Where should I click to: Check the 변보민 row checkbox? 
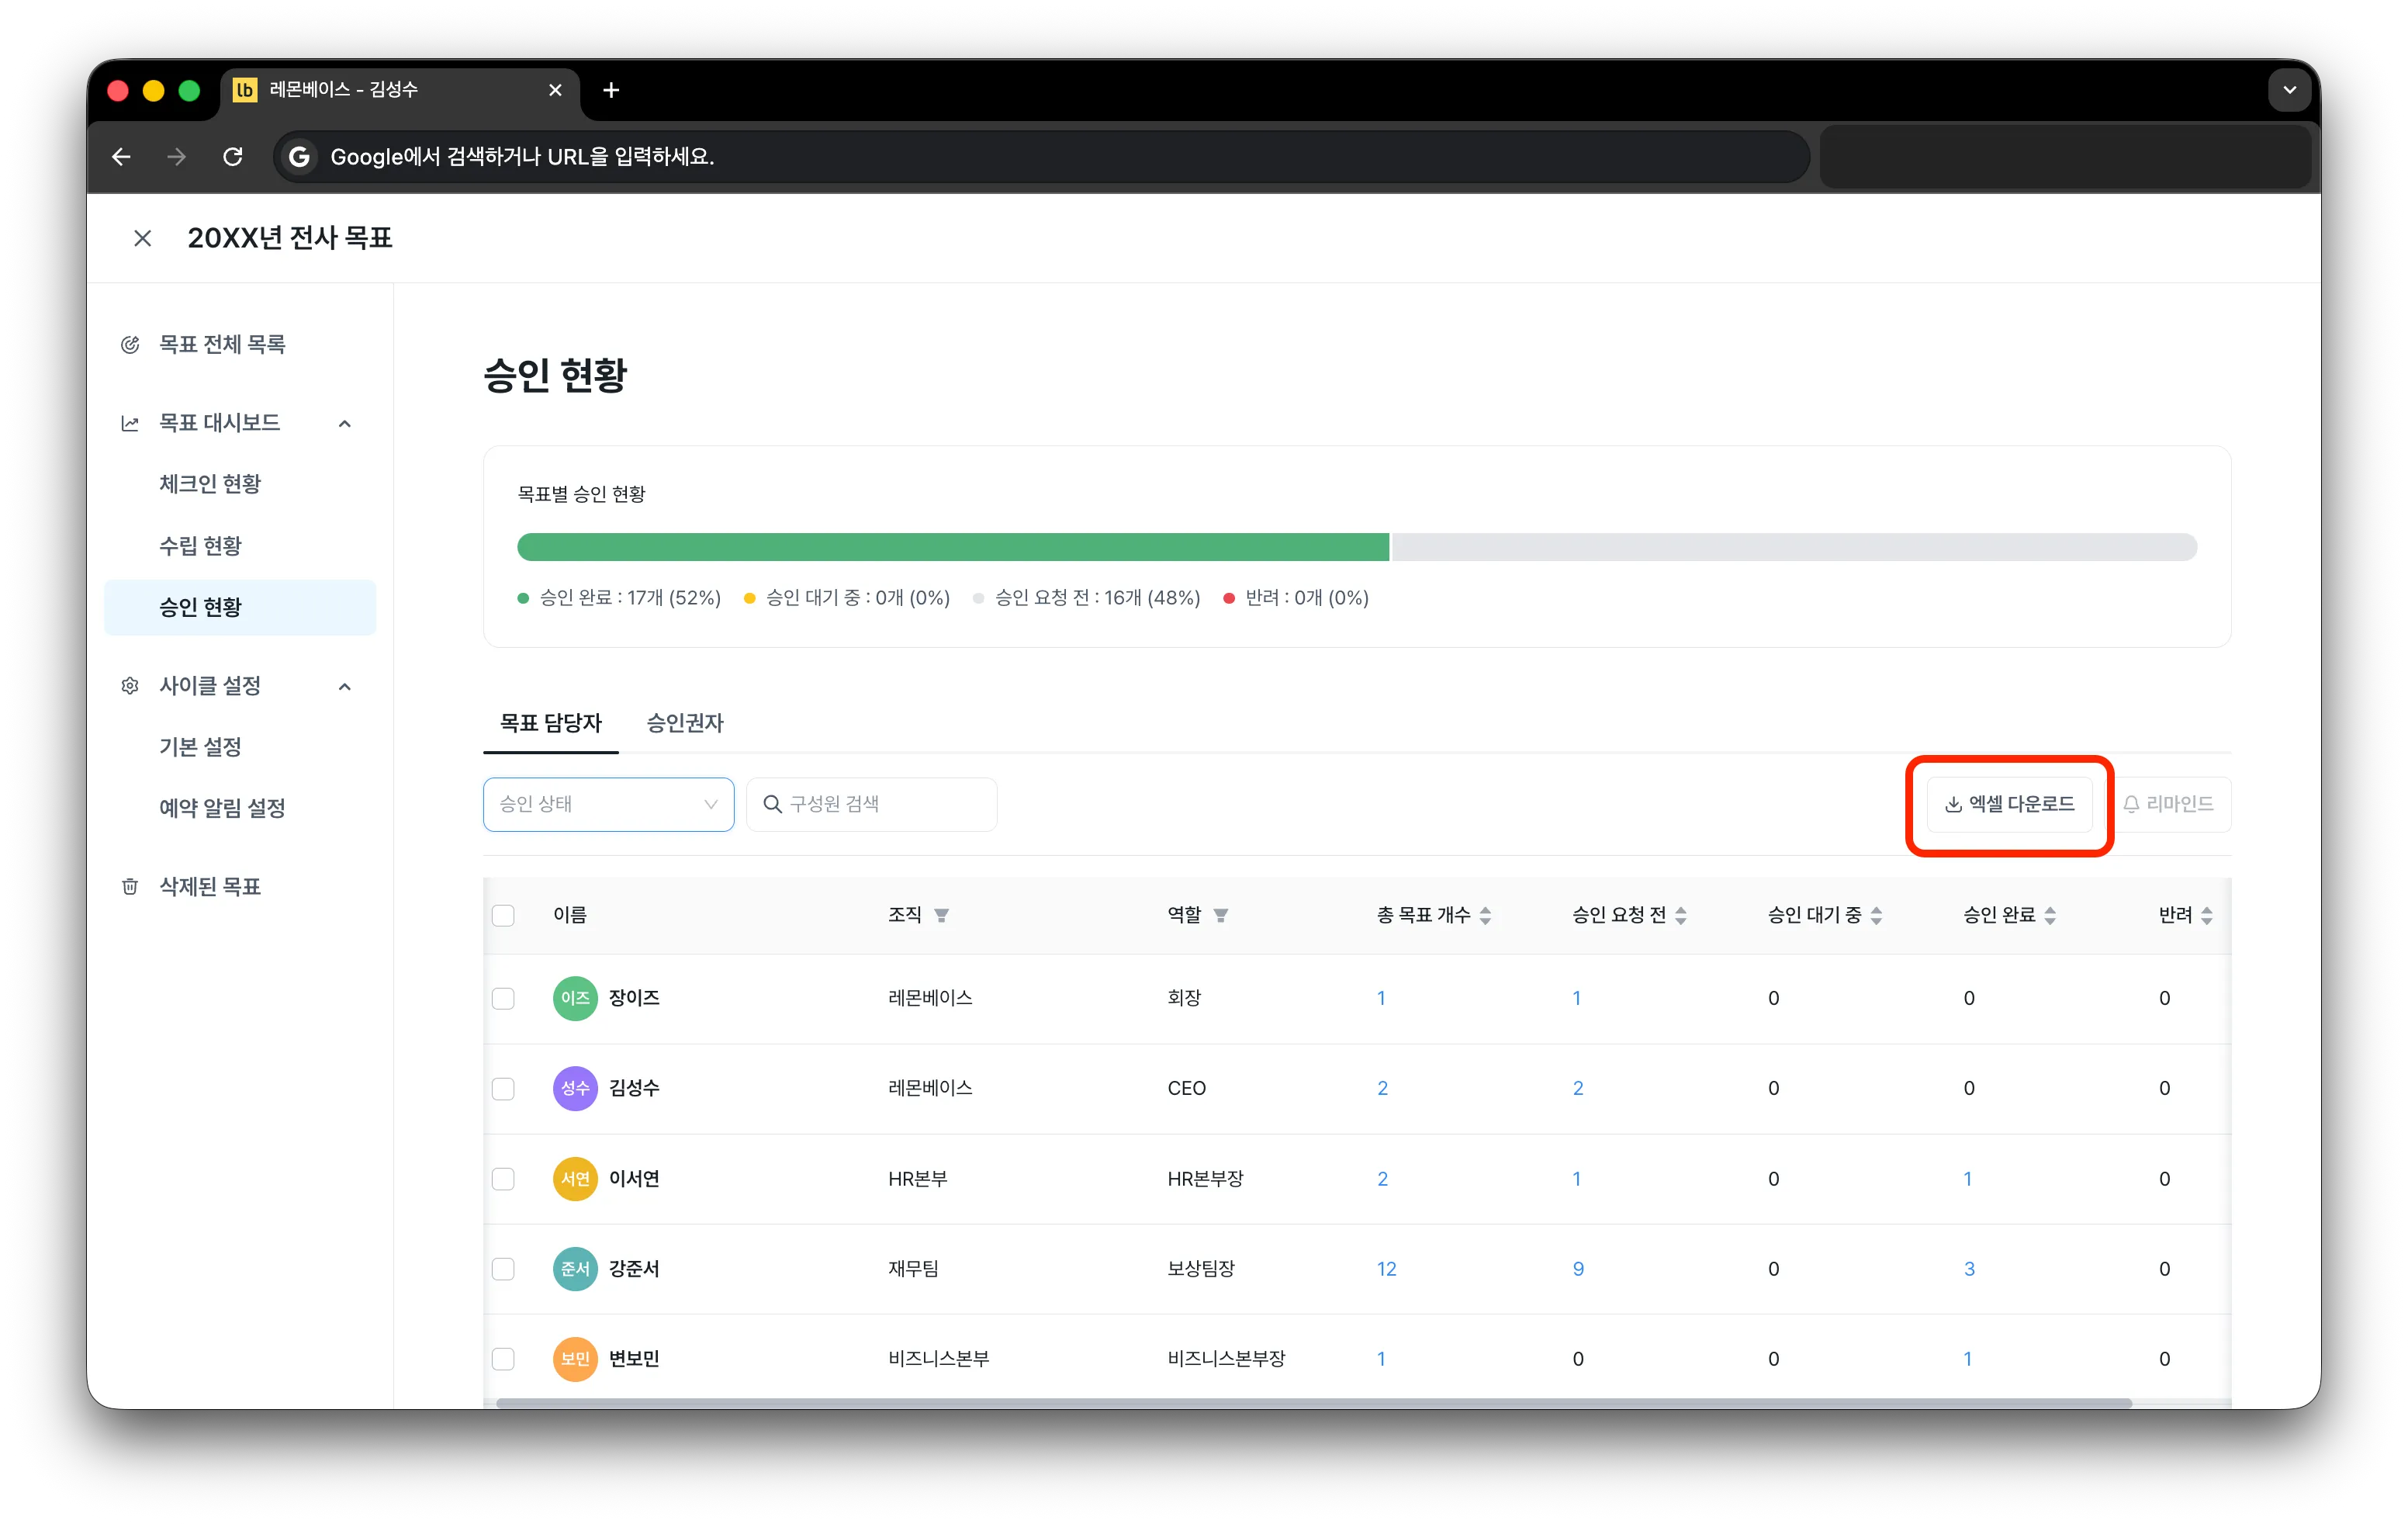click(x=503, y=1359)
